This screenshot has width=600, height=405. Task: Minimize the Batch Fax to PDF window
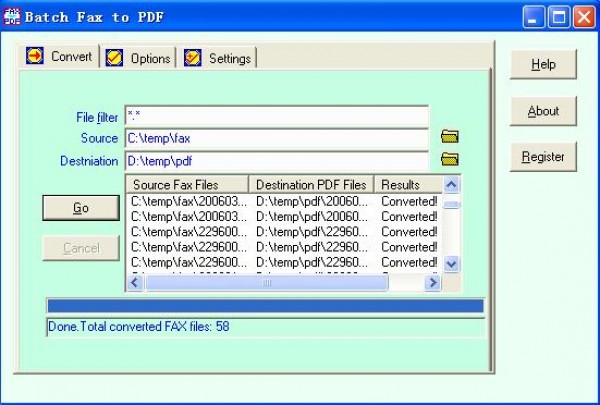coord(533,17)
